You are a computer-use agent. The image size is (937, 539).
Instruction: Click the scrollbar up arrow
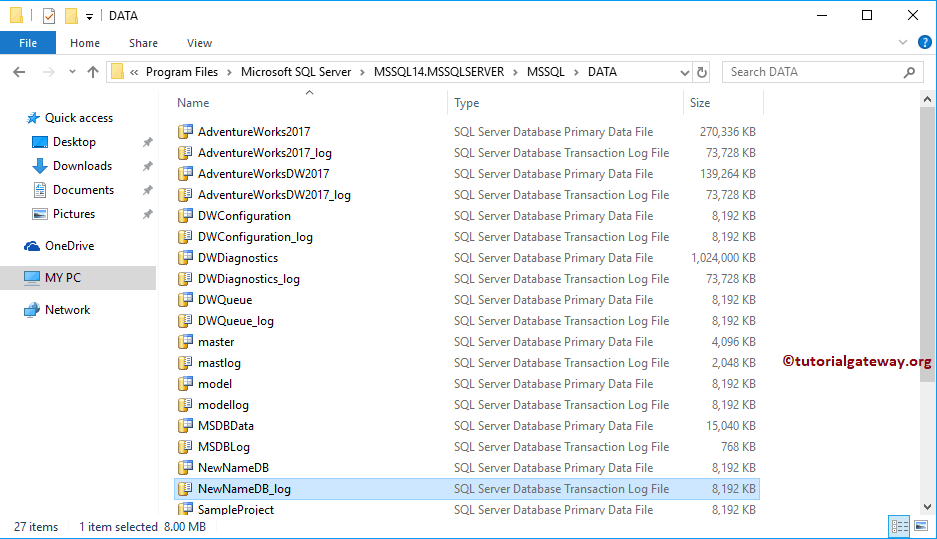[x=927, y=99]
